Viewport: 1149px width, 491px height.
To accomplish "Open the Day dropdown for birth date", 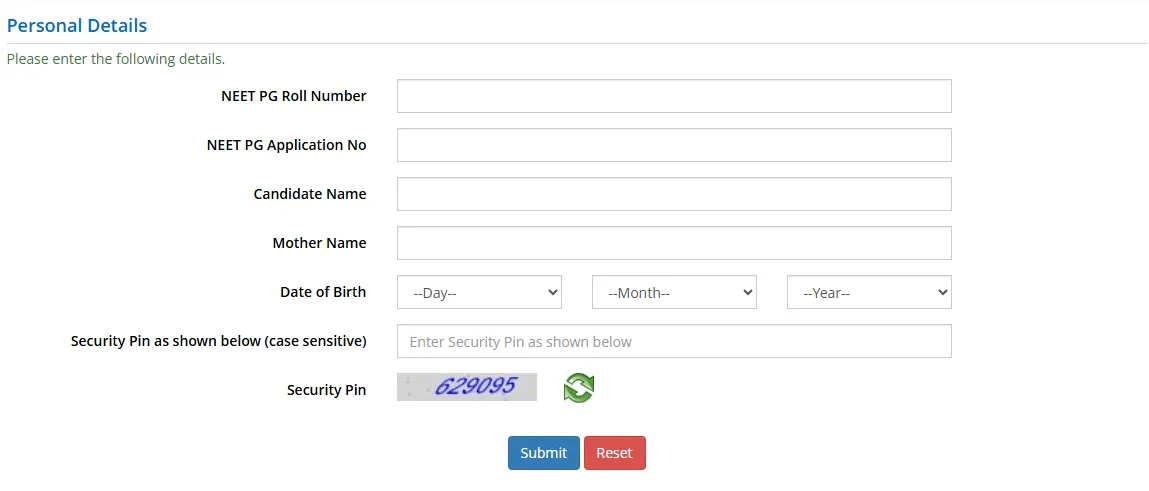I will (x=479, y=292).
